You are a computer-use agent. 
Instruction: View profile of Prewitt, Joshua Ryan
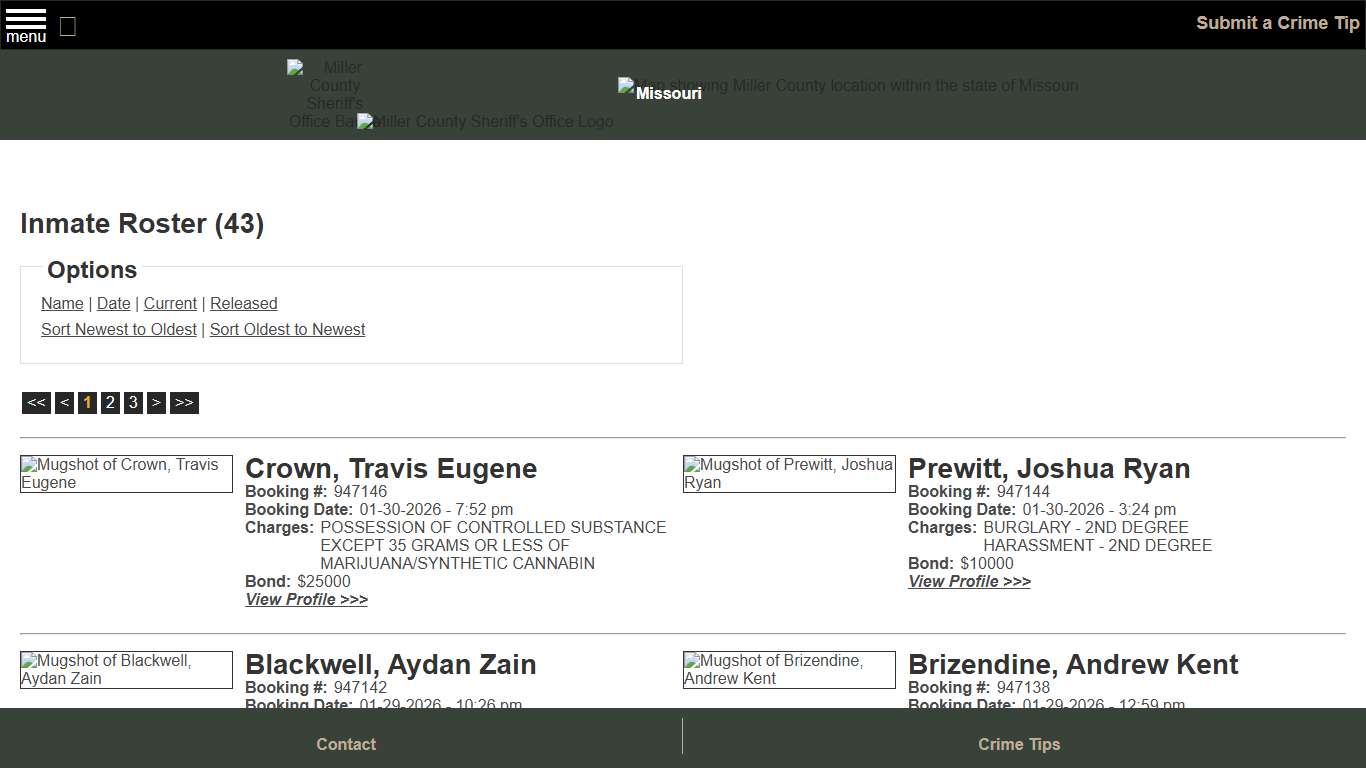(x=968, y=581)
